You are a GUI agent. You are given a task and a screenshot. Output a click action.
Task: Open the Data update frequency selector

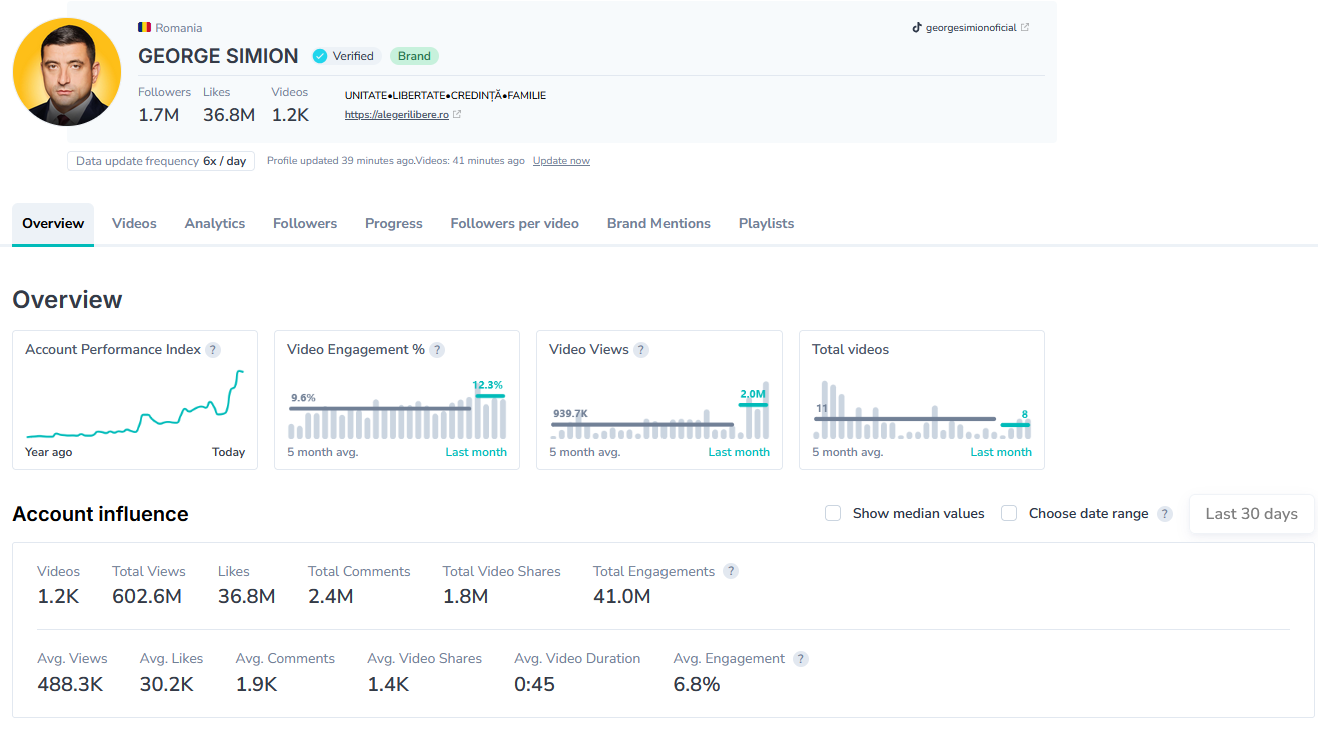(161, 161)
